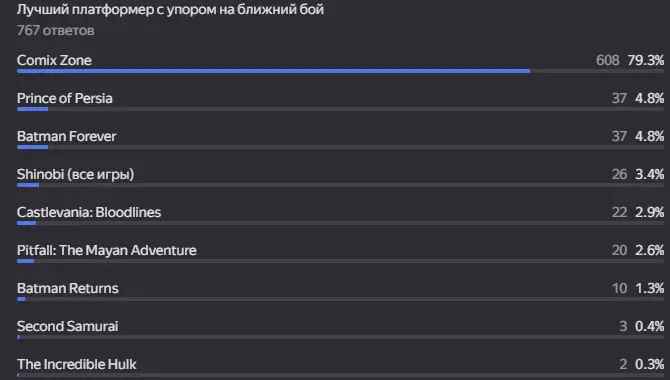Click the Prince of Persia progress bar

[x=32, y=109]
